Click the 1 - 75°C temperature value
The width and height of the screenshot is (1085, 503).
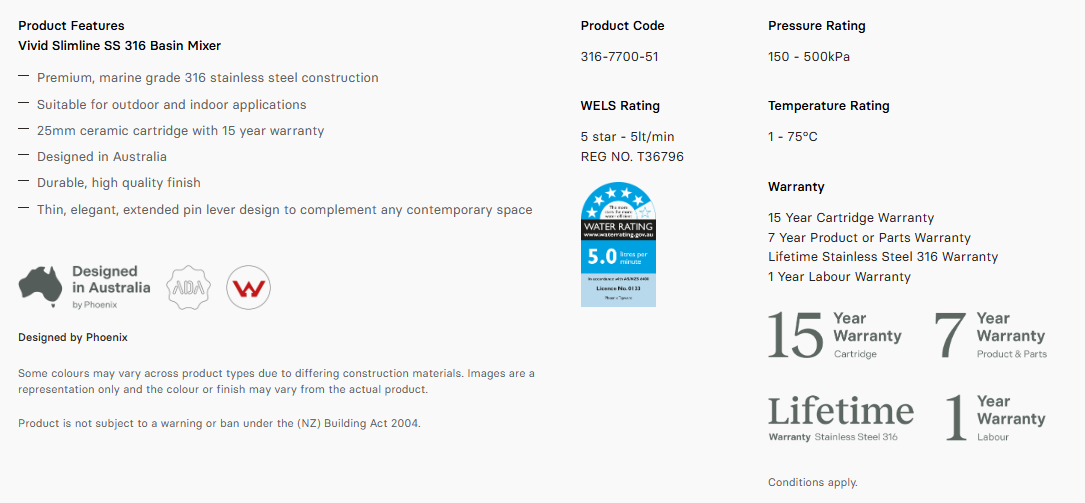[792, 137]
